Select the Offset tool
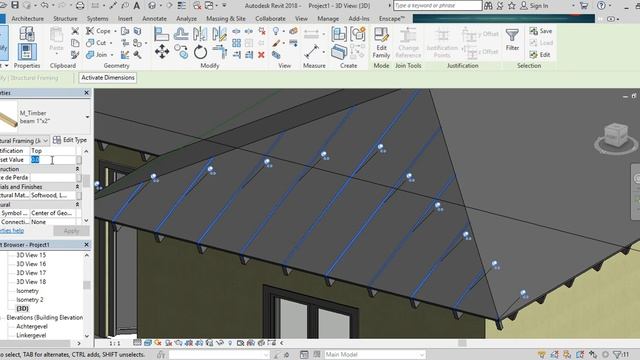The width and height of the screenshot is (640, 360). point(181,34)
